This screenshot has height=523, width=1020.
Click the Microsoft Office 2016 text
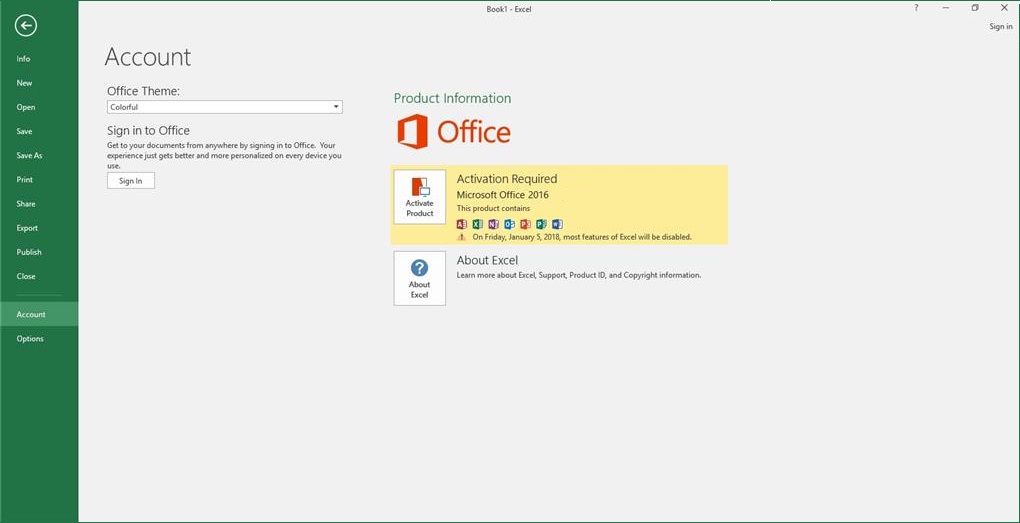502,194
